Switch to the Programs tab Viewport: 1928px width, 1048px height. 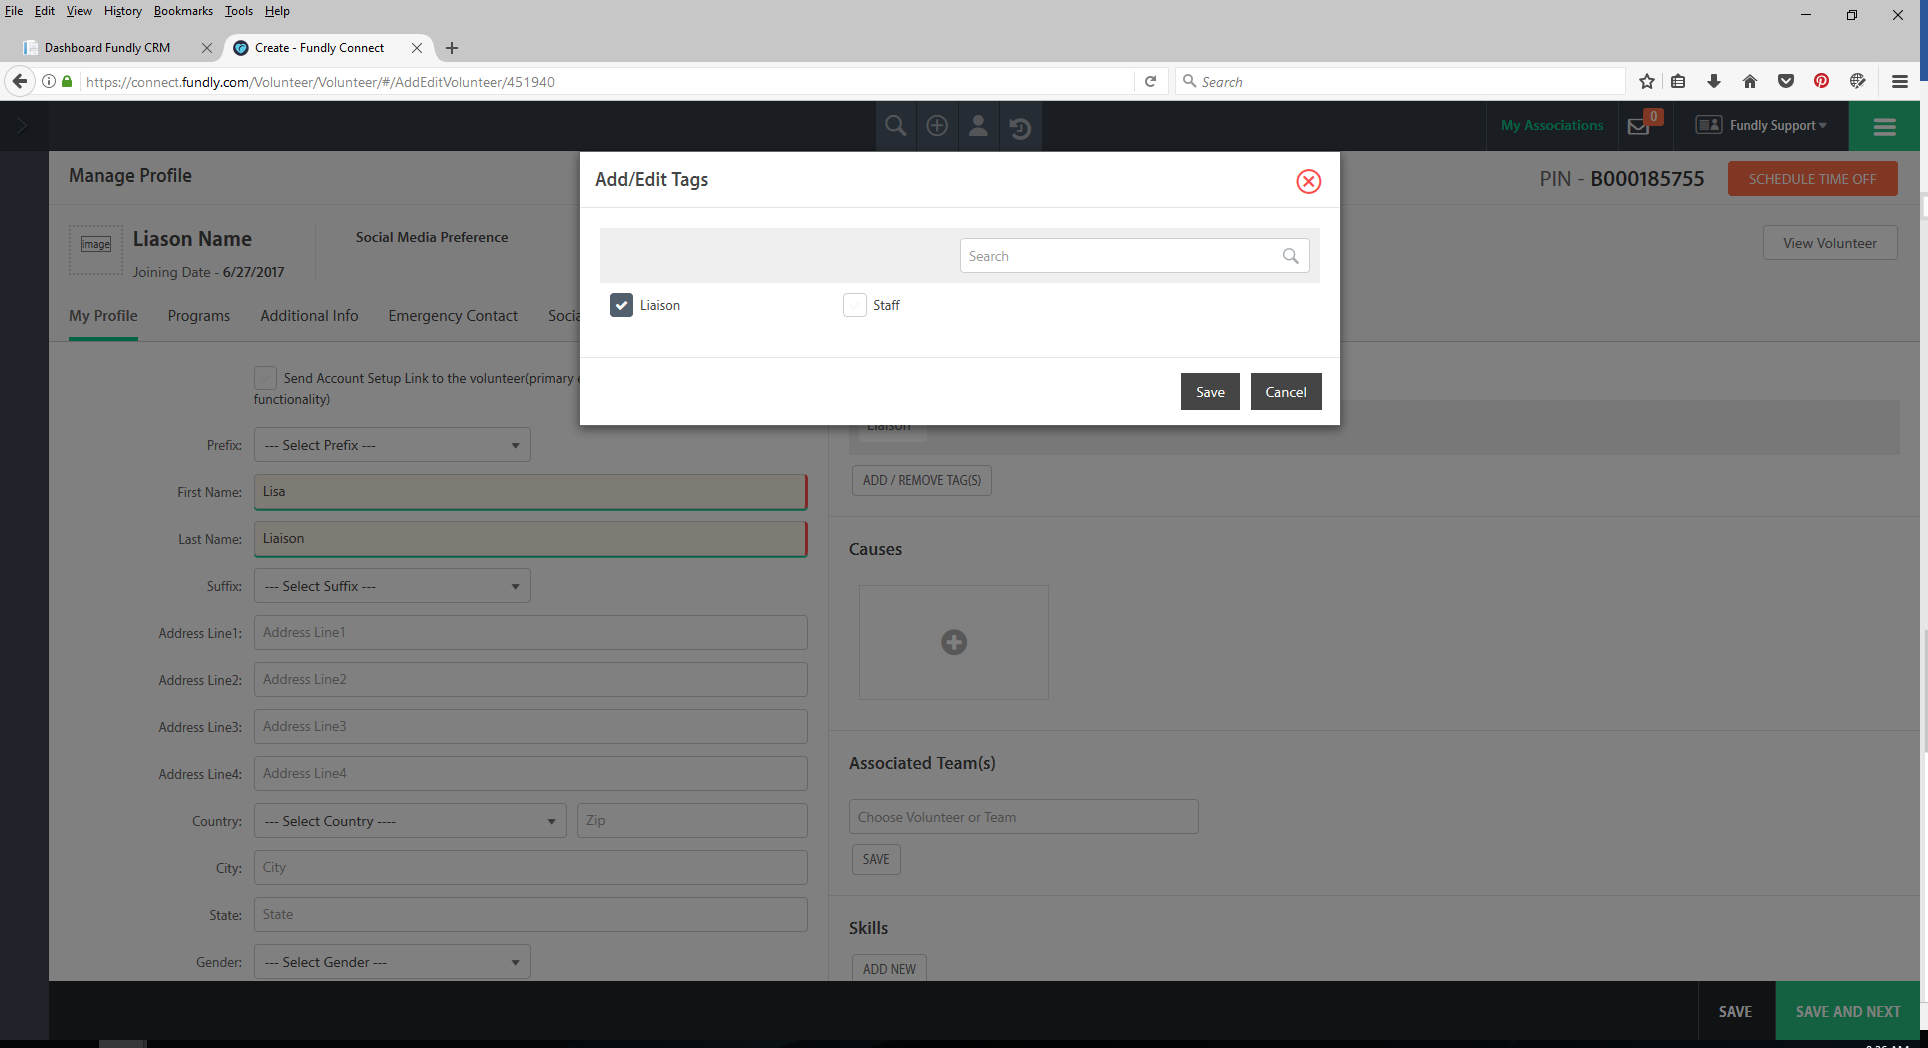(199, 316)
